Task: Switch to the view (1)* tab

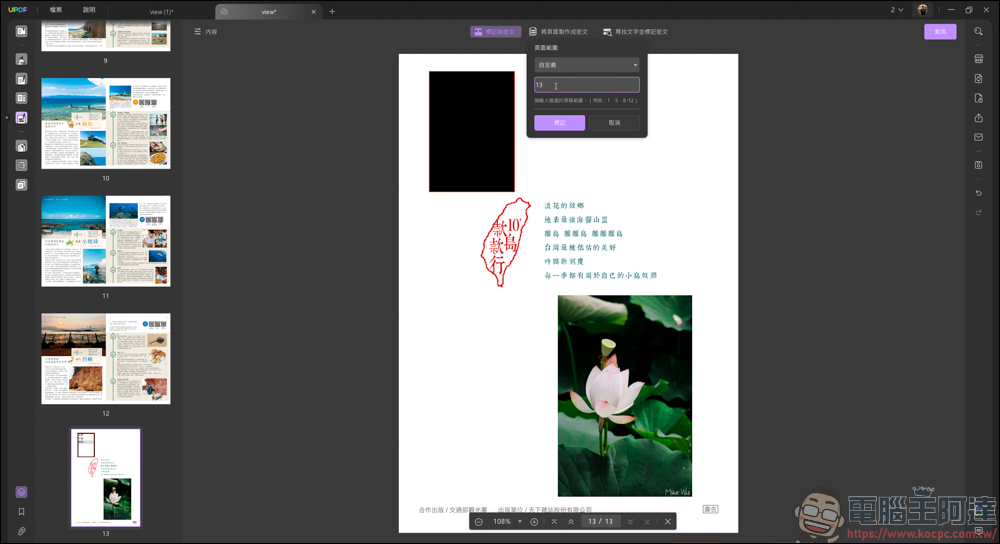Action: (x=161, y=11)
